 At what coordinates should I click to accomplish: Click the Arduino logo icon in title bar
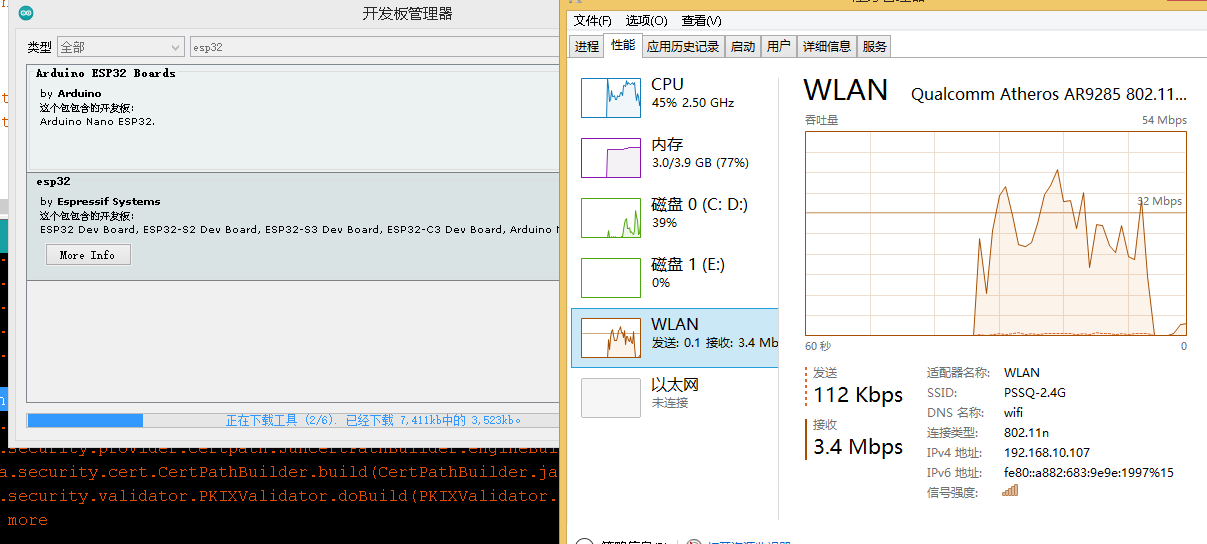coord(25,13)
